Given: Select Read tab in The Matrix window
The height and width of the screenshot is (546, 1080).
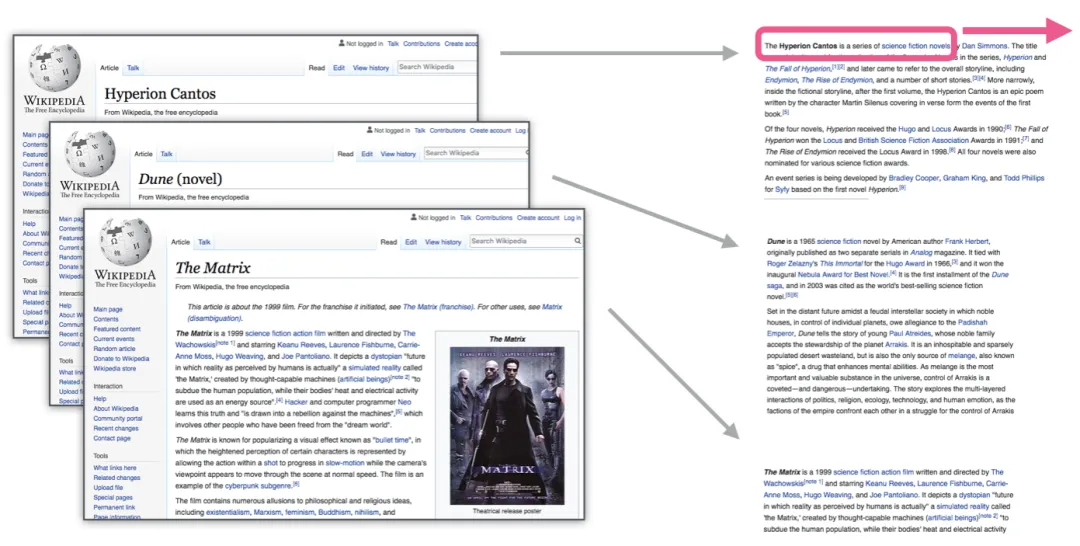Looking at the screenshot, I should pos(388,242).
